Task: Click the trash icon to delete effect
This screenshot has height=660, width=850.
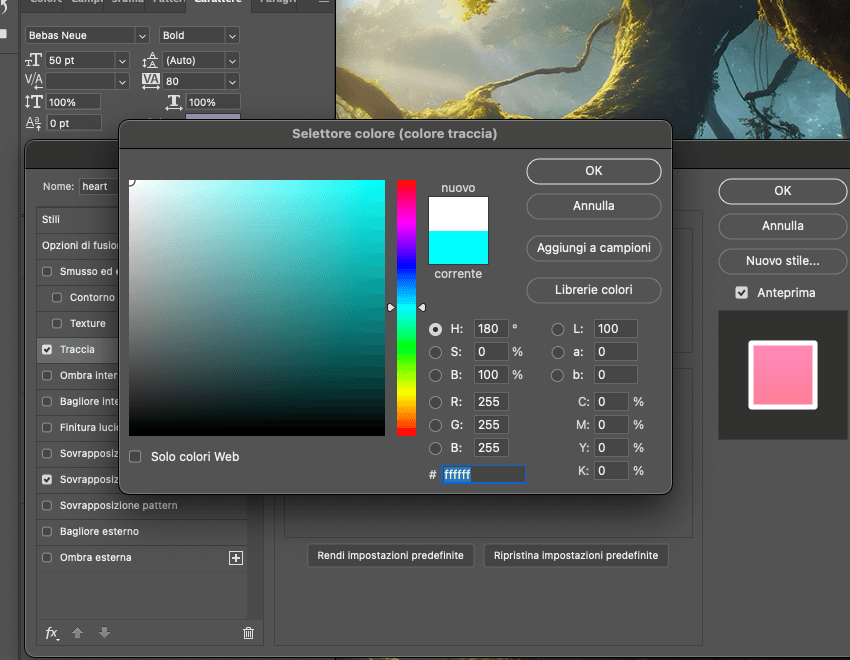Action: click(x=248, y=633)
